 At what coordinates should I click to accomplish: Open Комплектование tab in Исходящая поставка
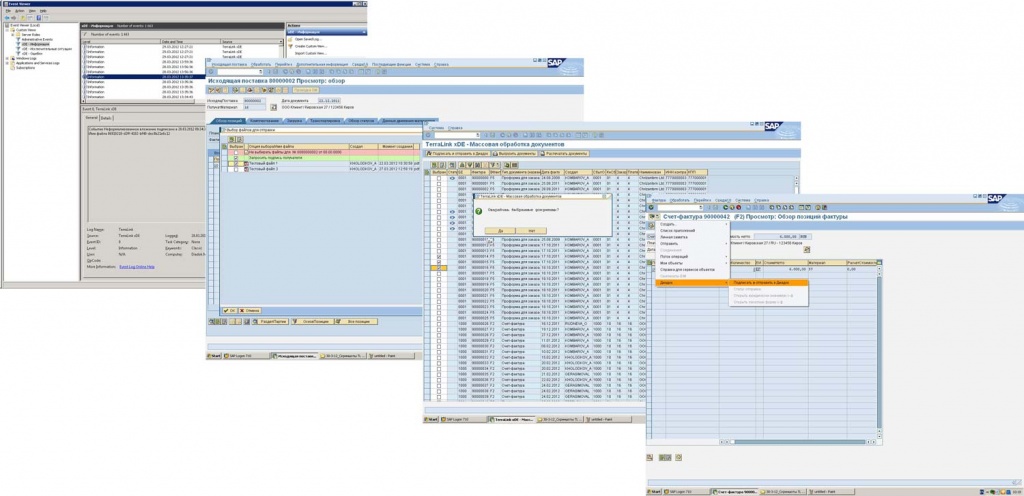(264, 121)
